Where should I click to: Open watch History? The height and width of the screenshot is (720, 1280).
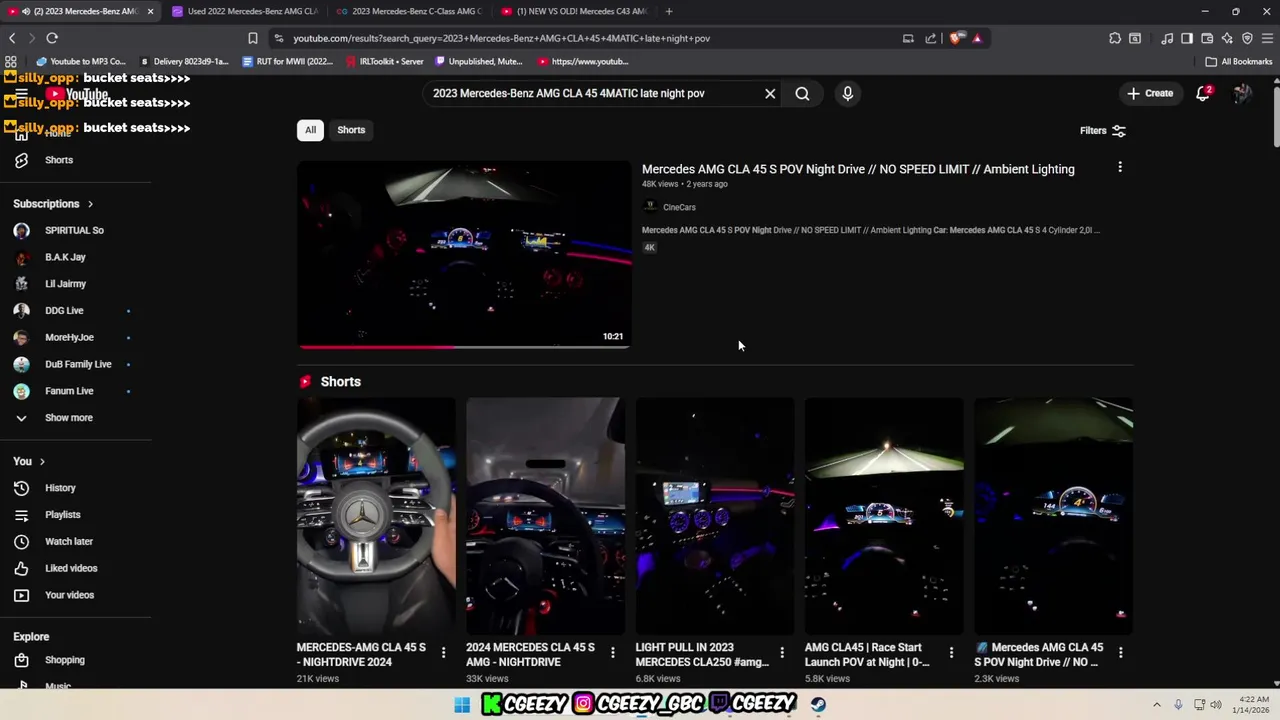point(60,488)
